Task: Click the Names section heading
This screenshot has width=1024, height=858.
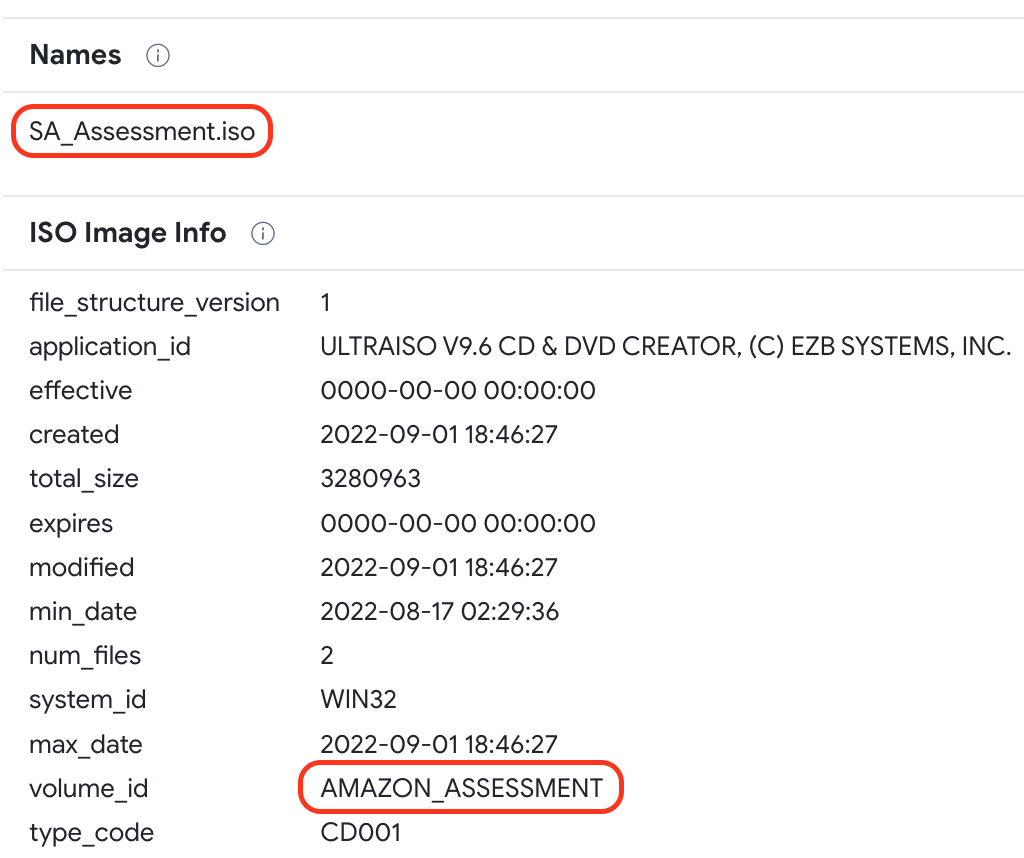Action: pos(75,55)
